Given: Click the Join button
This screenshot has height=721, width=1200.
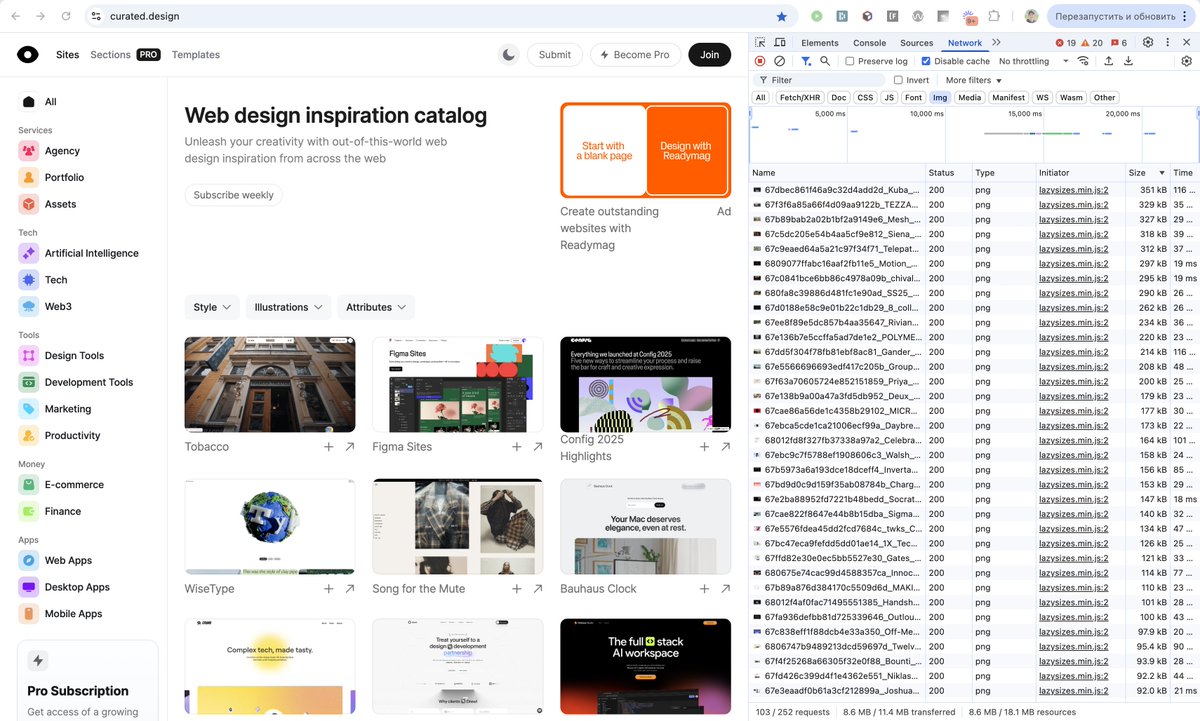Looking at the screenshot, I should 709,55.
